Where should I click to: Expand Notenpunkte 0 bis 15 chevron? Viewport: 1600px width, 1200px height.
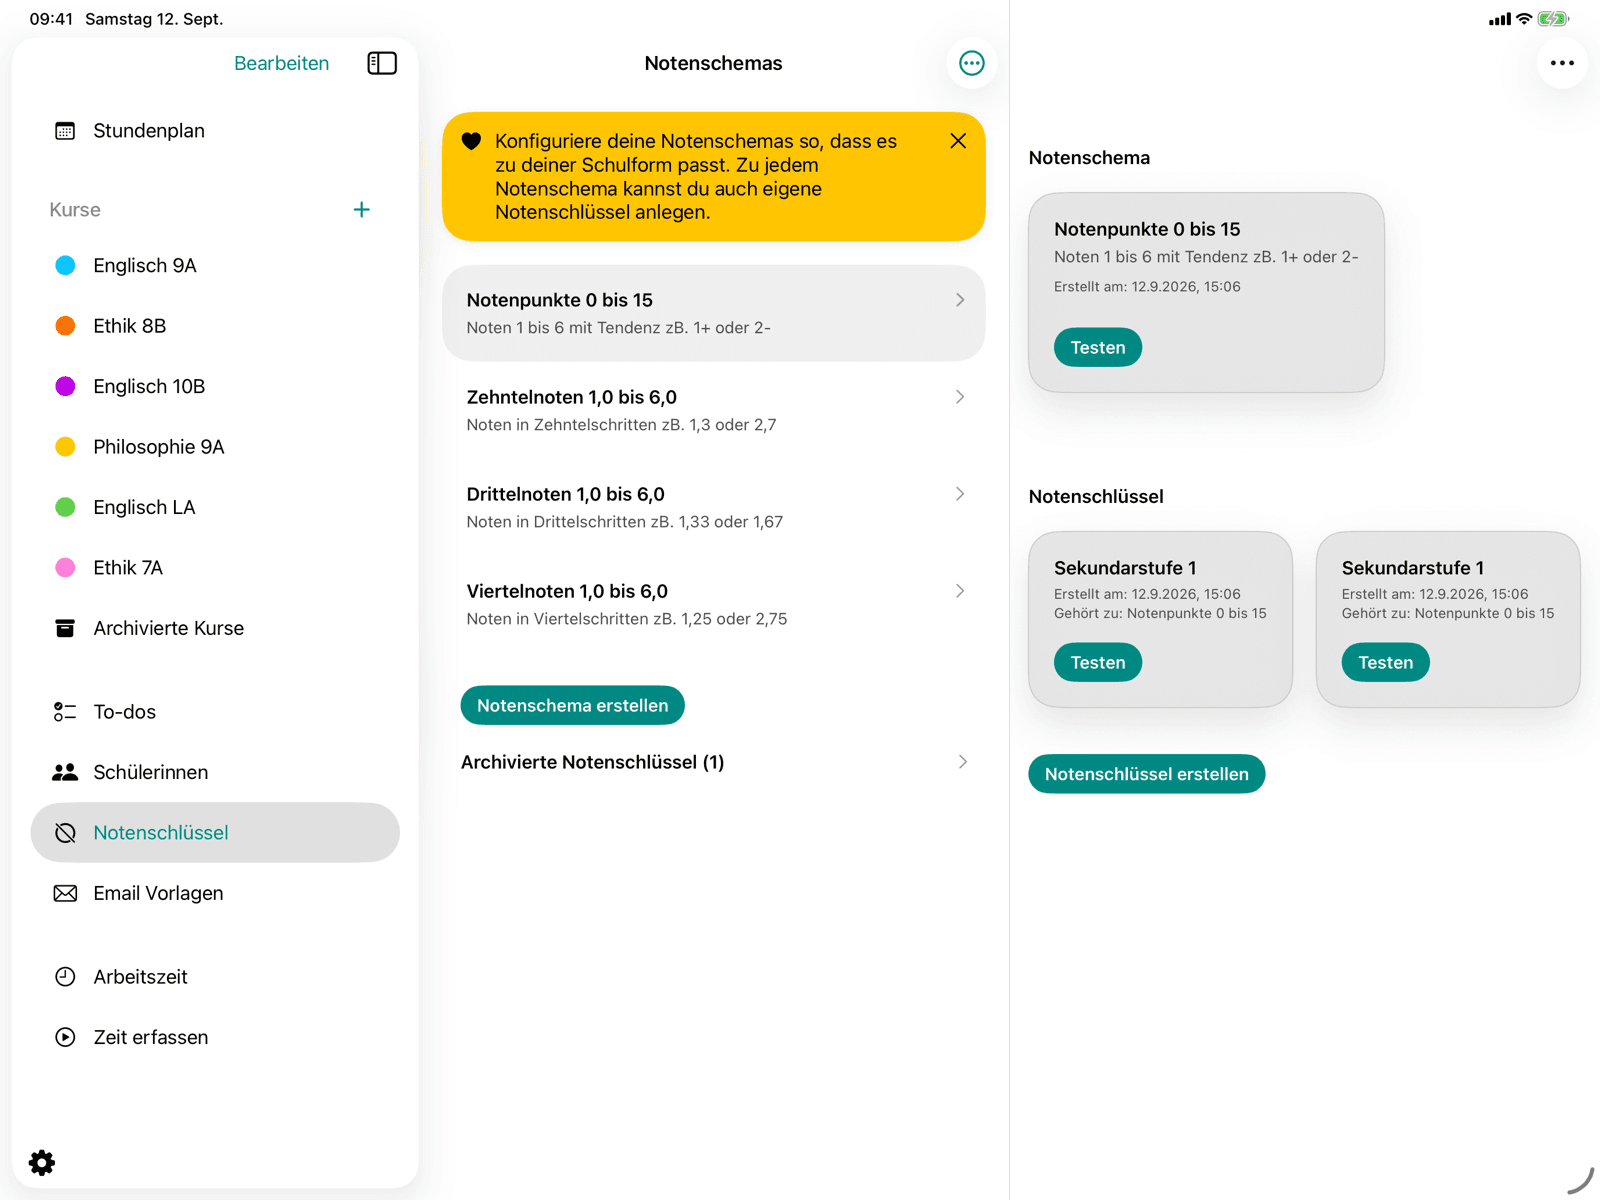[x=960, y=300]
